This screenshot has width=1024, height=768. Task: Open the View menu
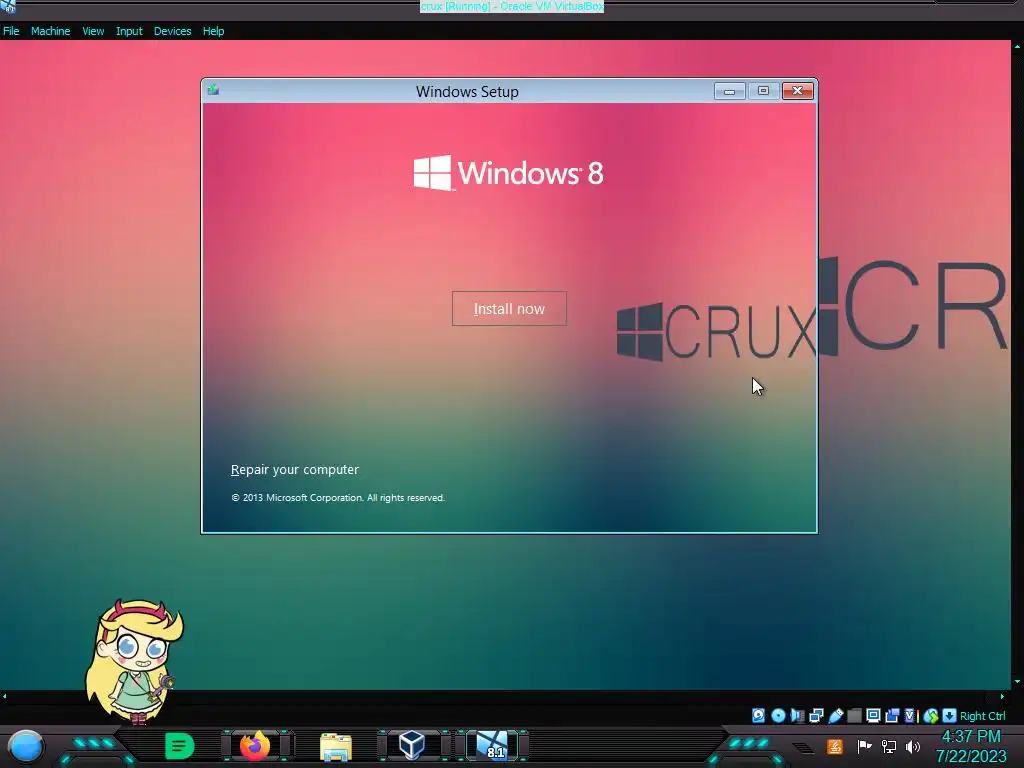tap(93, 31)
